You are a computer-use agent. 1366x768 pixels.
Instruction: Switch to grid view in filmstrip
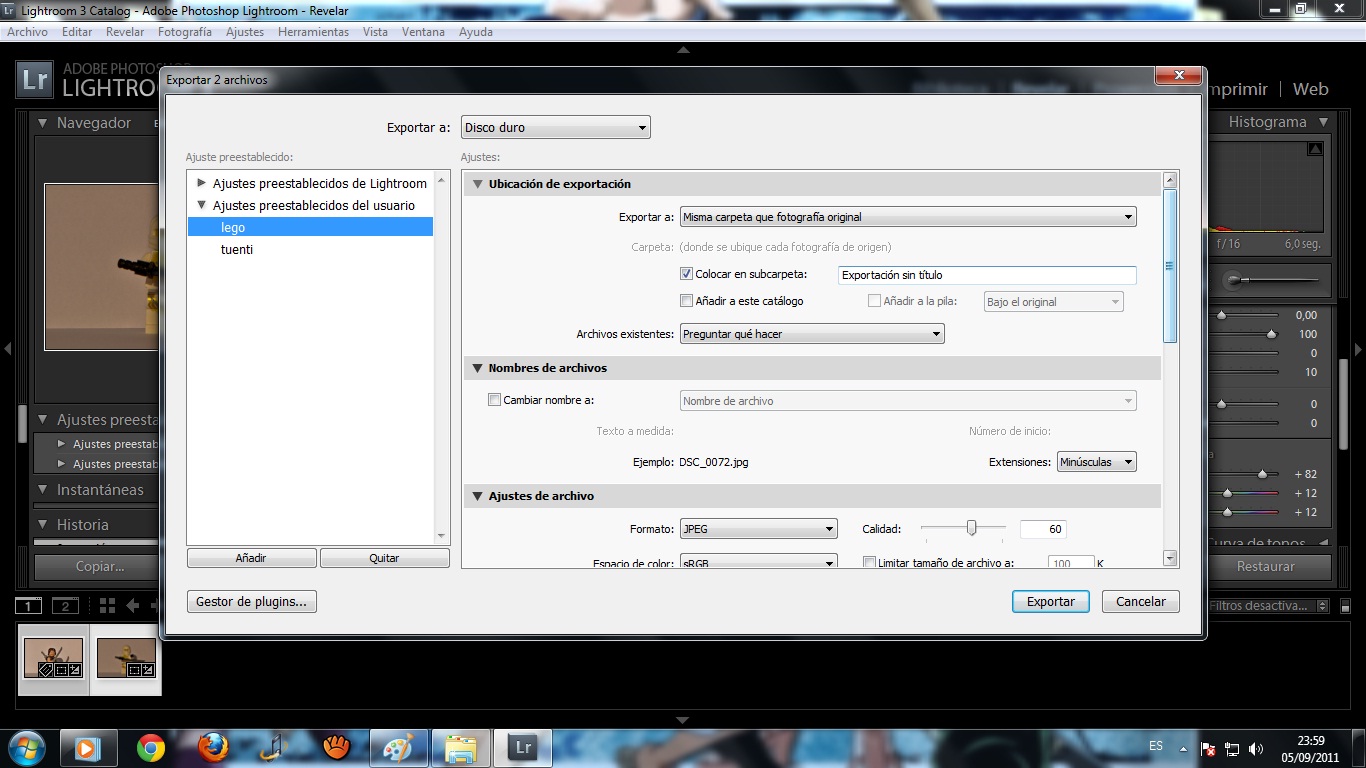(106, 606)
